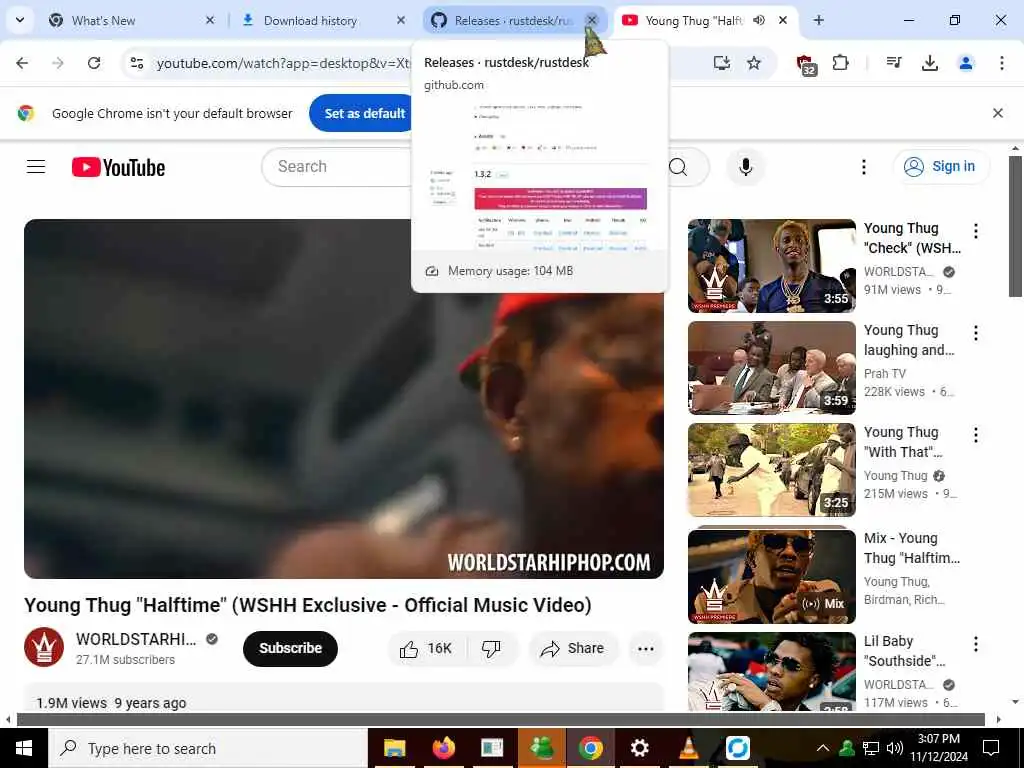
Task: Open YouTube settings three-dot menu
Action: pos(863,167)
